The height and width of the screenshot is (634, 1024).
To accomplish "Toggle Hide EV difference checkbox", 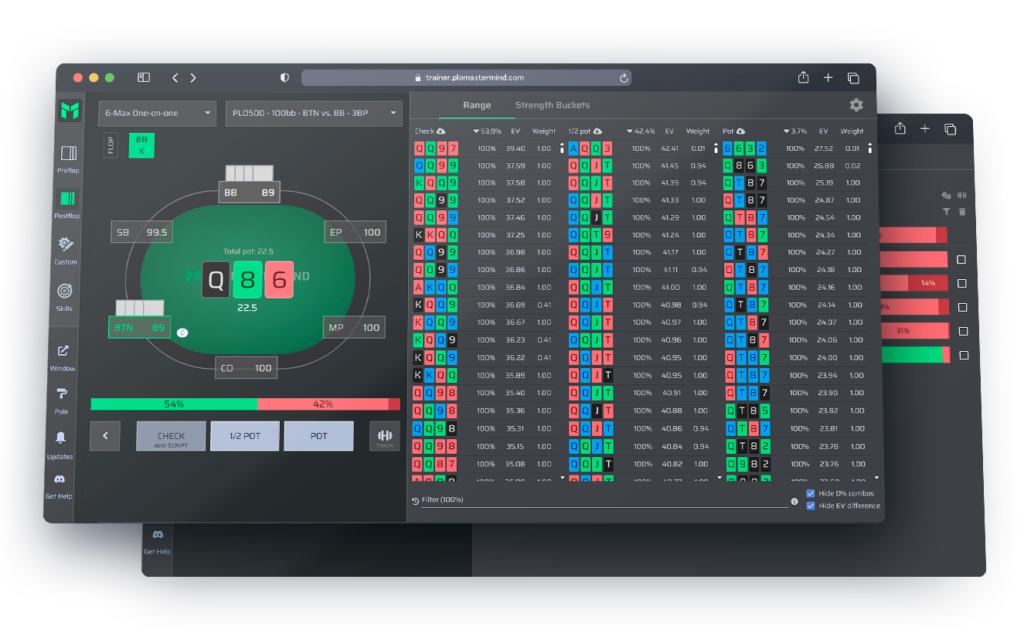I will click(811, 506).
